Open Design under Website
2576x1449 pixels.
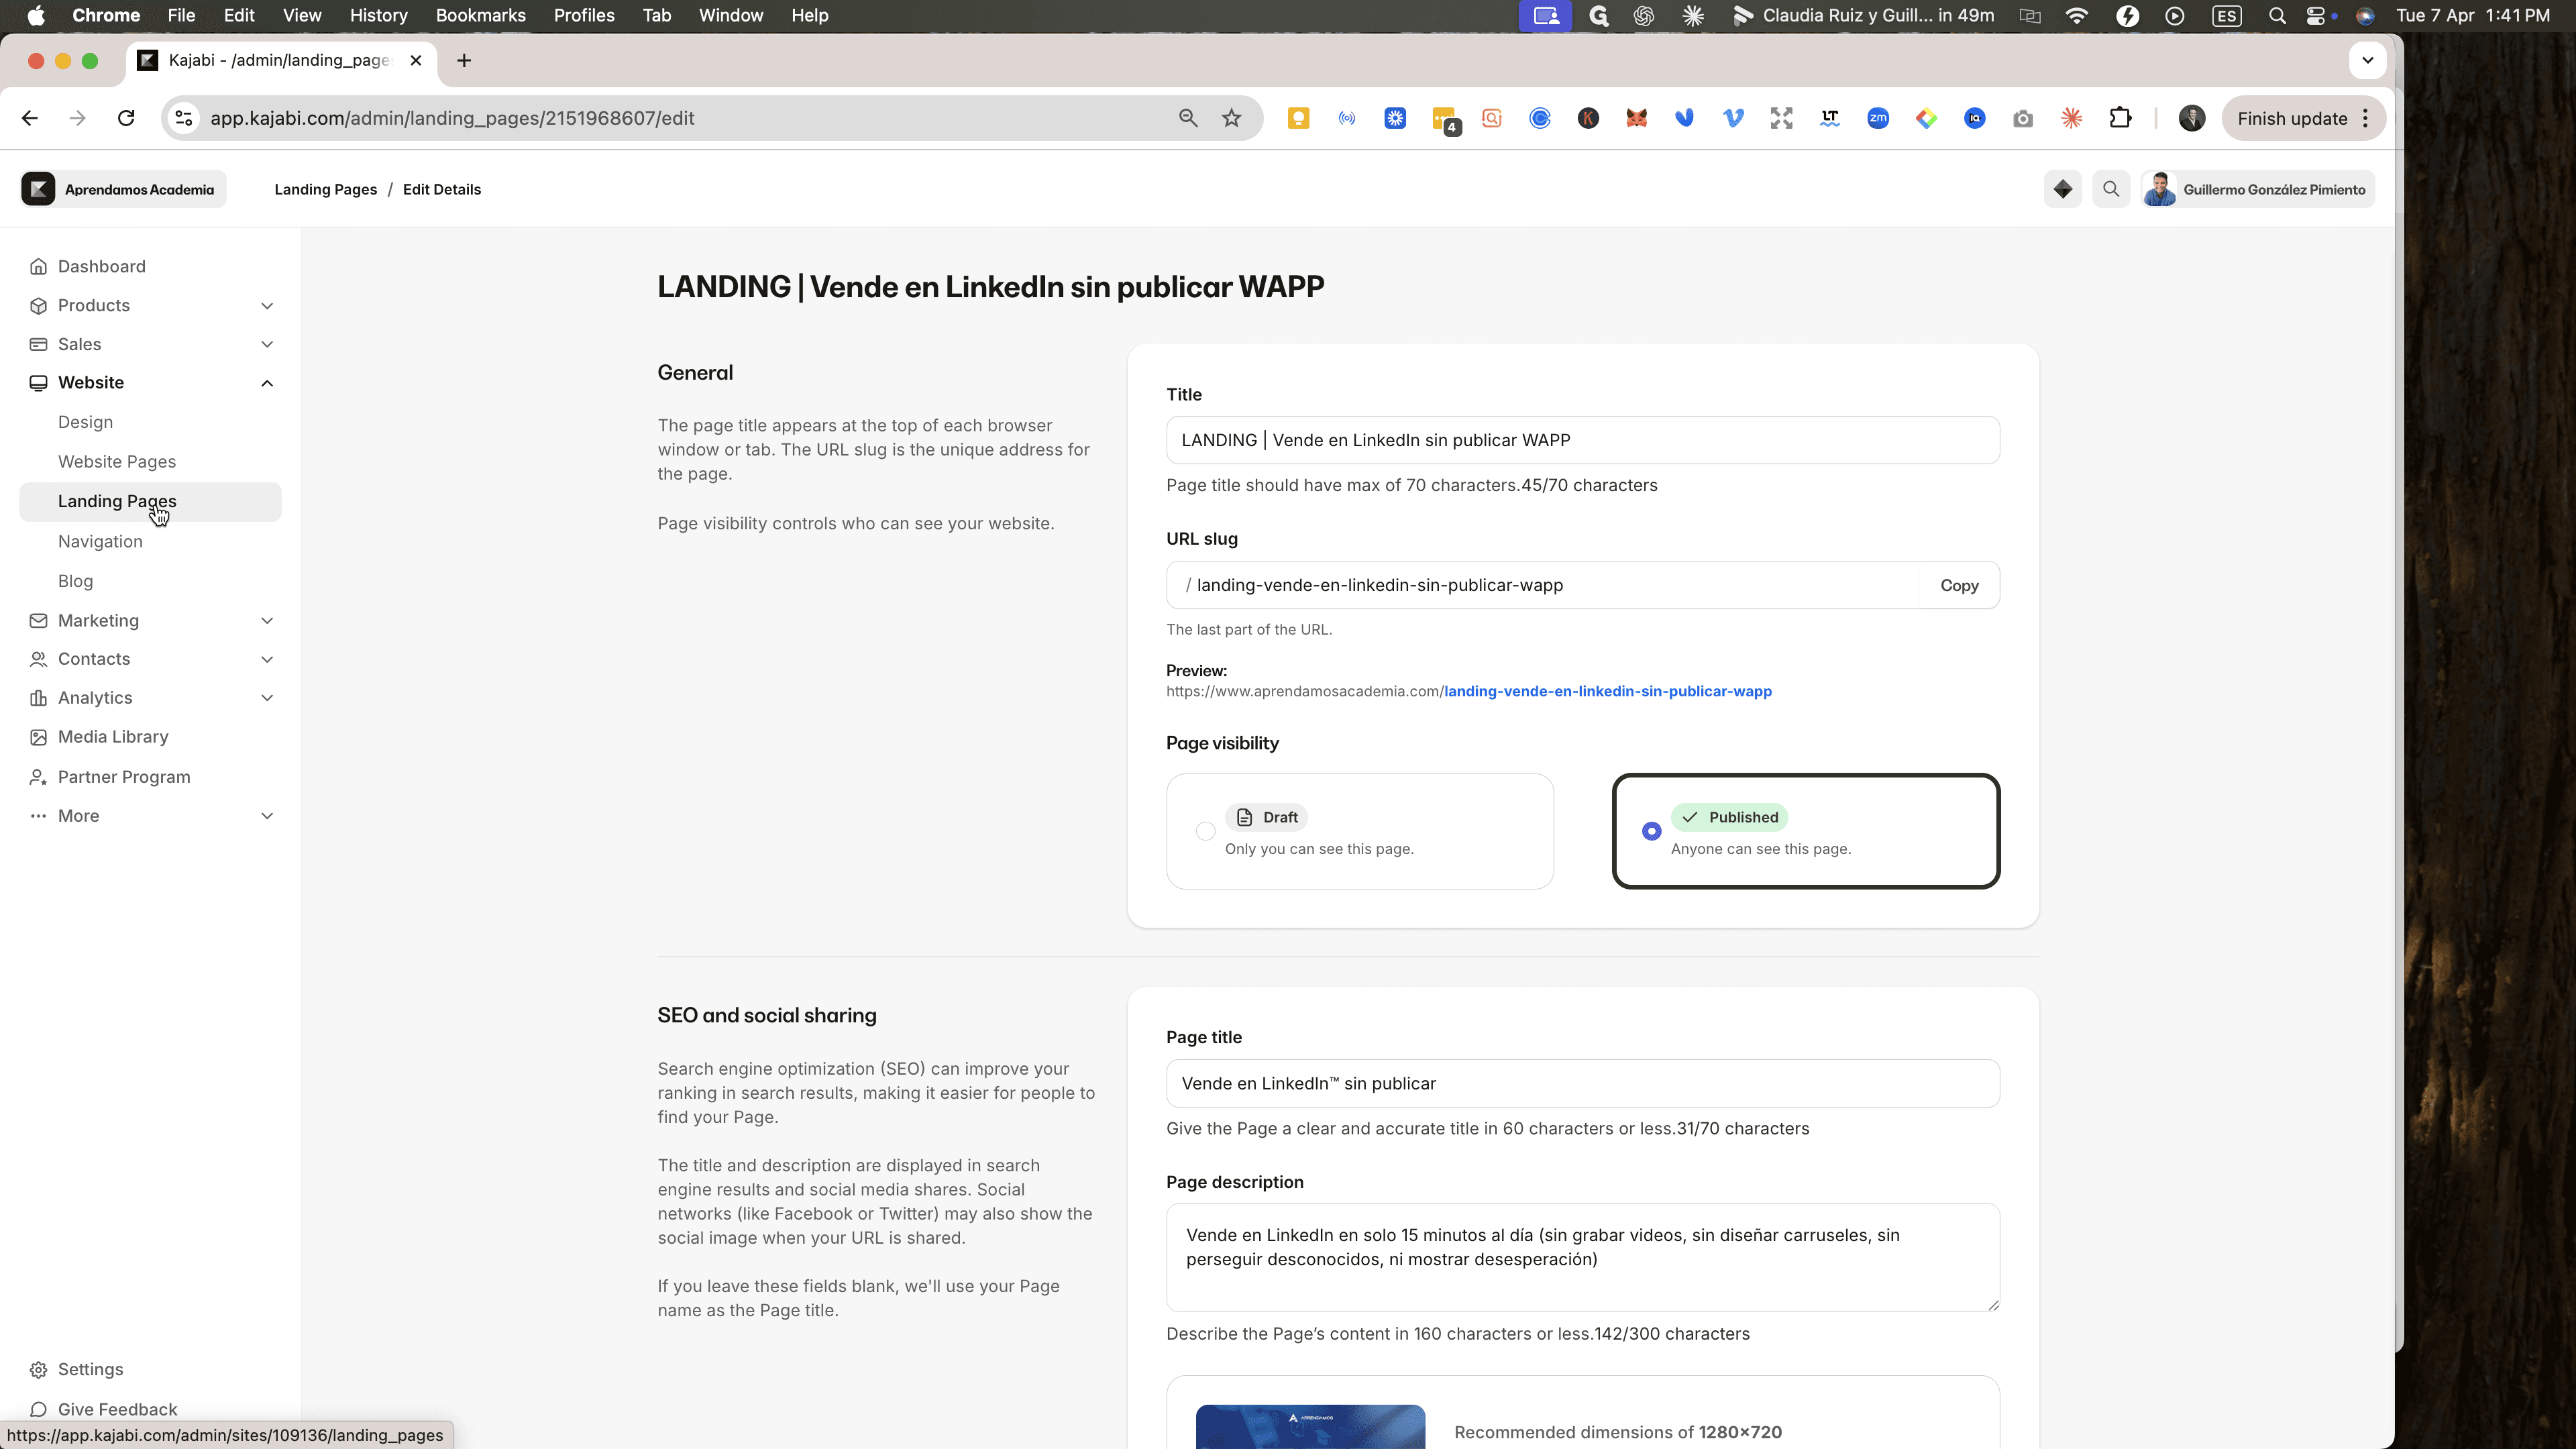85,422
